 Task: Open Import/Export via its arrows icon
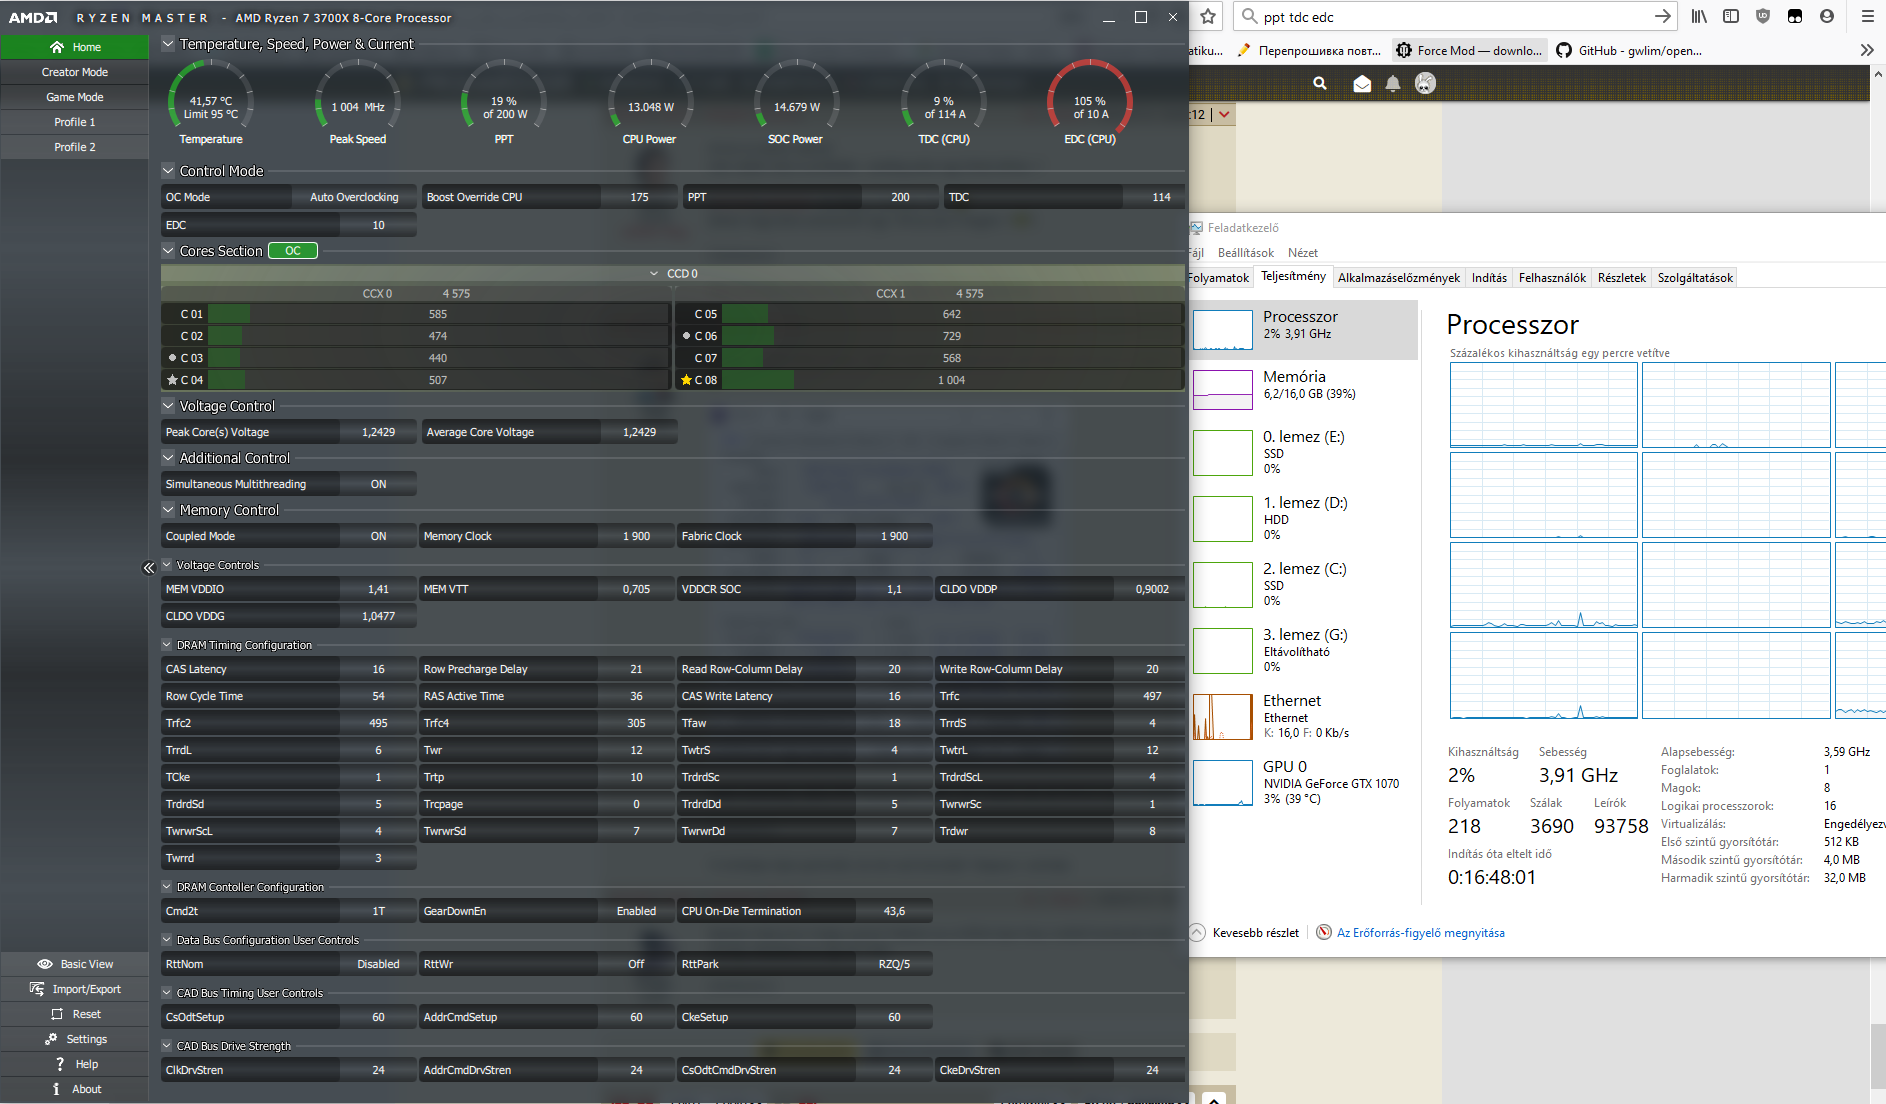[x=37, y=989]
